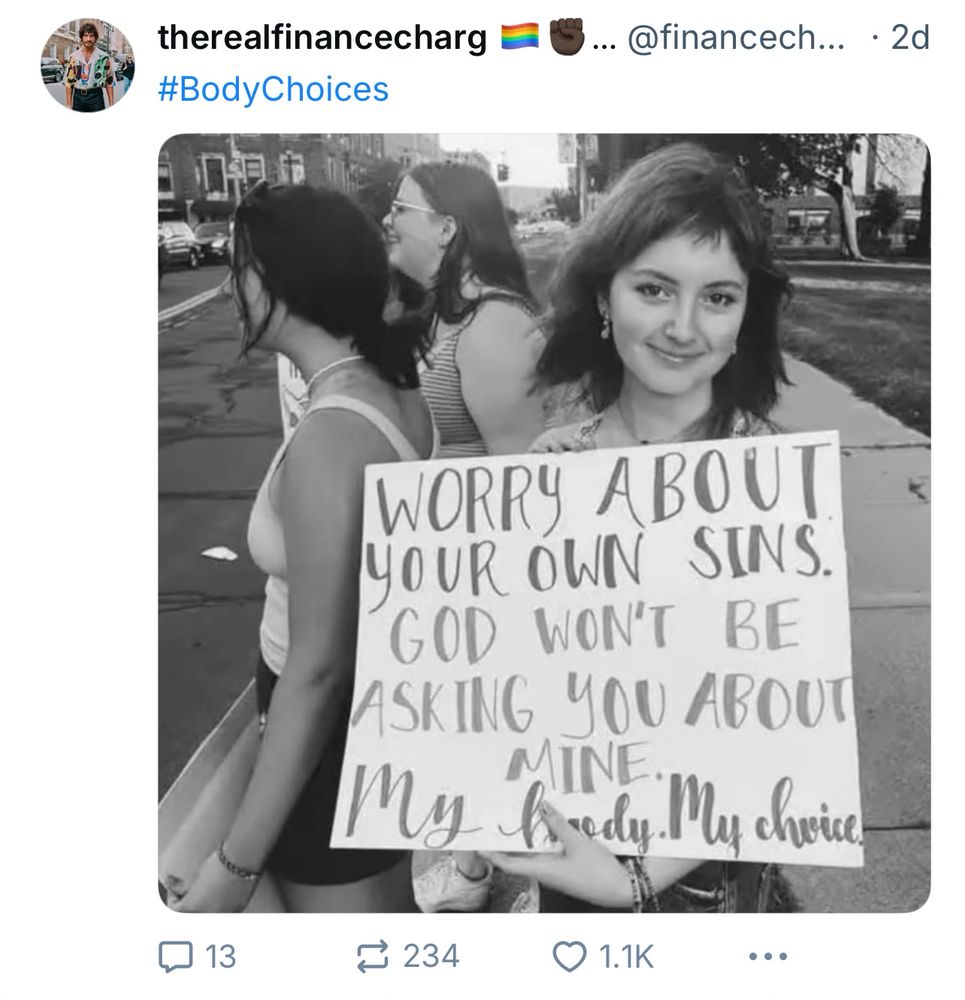The image size is (965, 1000).
Task: Open the three-dot more options menu
Action: coord(769,956)
